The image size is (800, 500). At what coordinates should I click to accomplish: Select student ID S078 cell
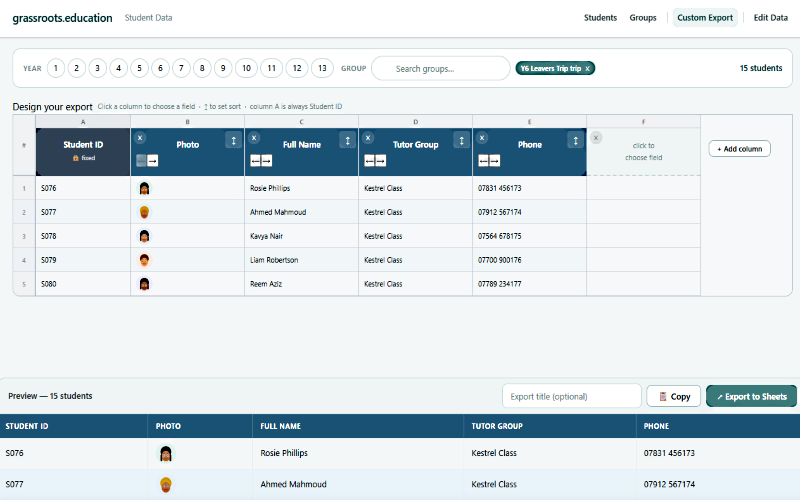83,236
